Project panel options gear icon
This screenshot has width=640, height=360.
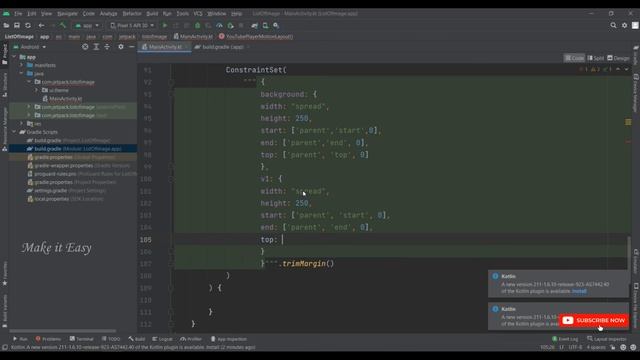click(120, 47)
